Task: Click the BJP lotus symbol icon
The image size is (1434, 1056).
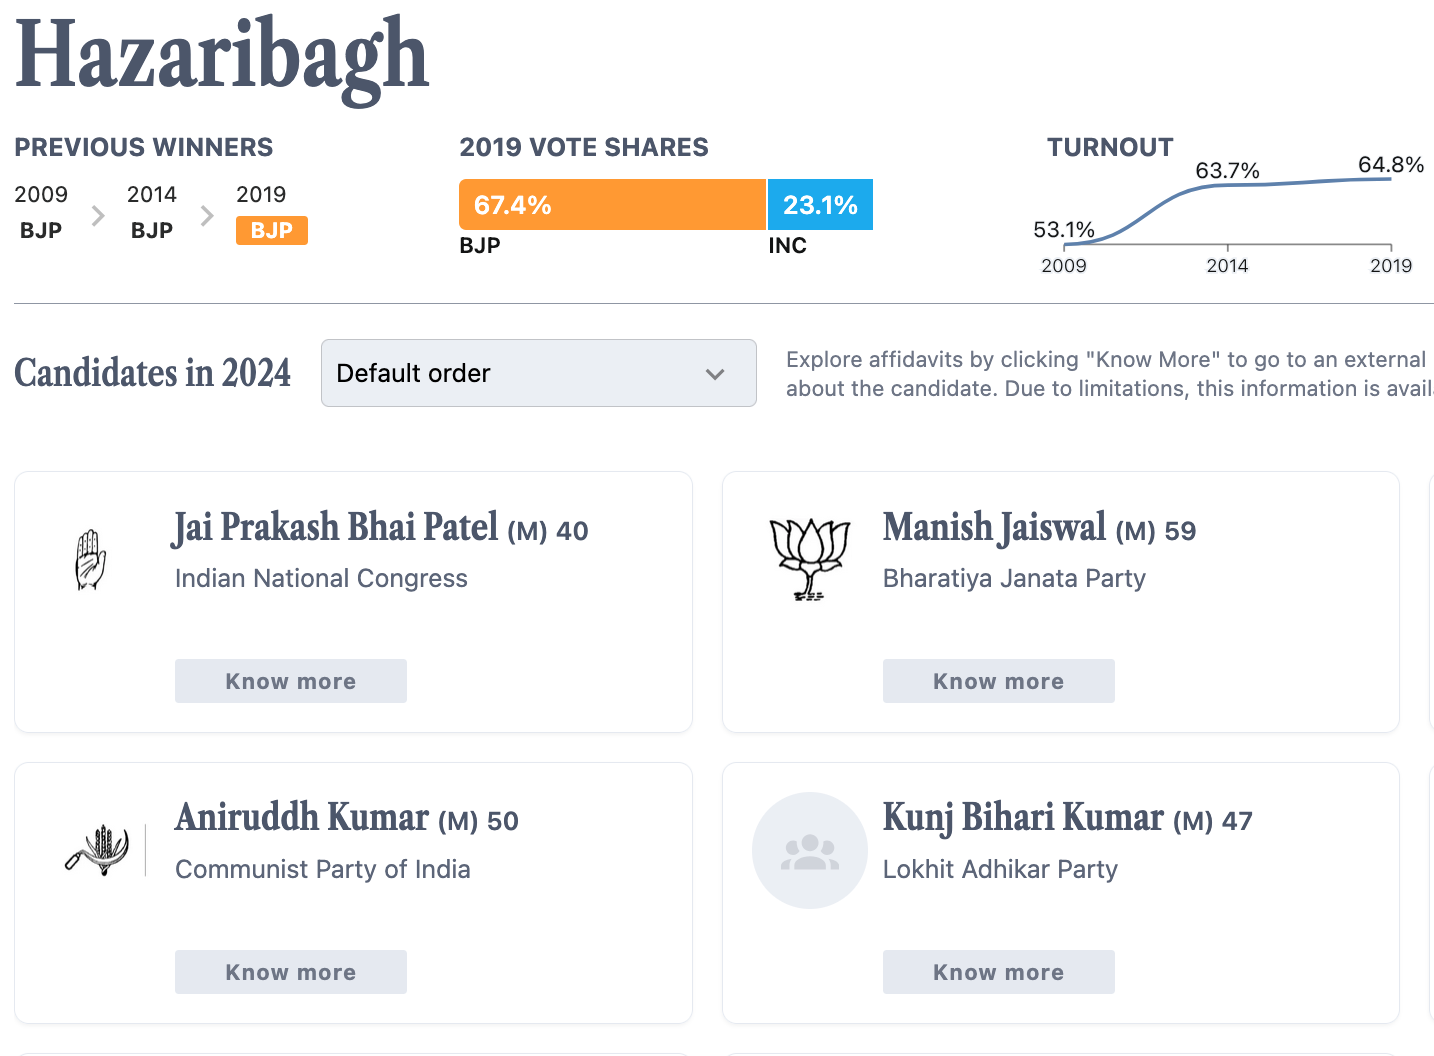Action: point(810,559)
